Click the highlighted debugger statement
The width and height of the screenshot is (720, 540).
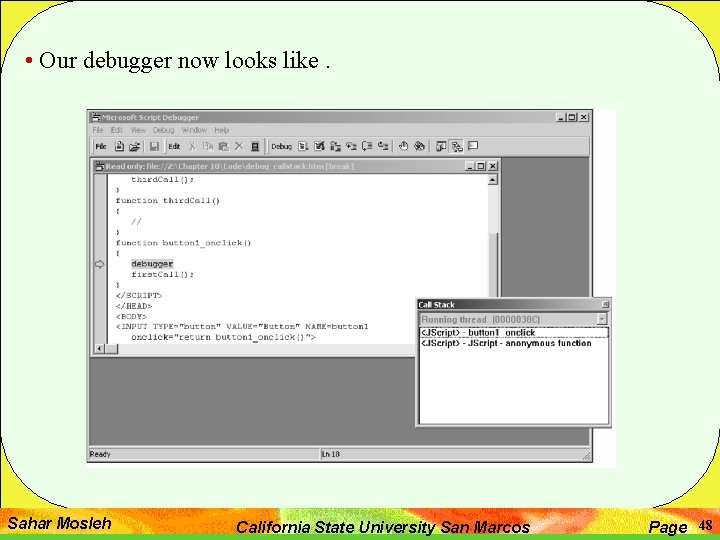coord(152,264)
